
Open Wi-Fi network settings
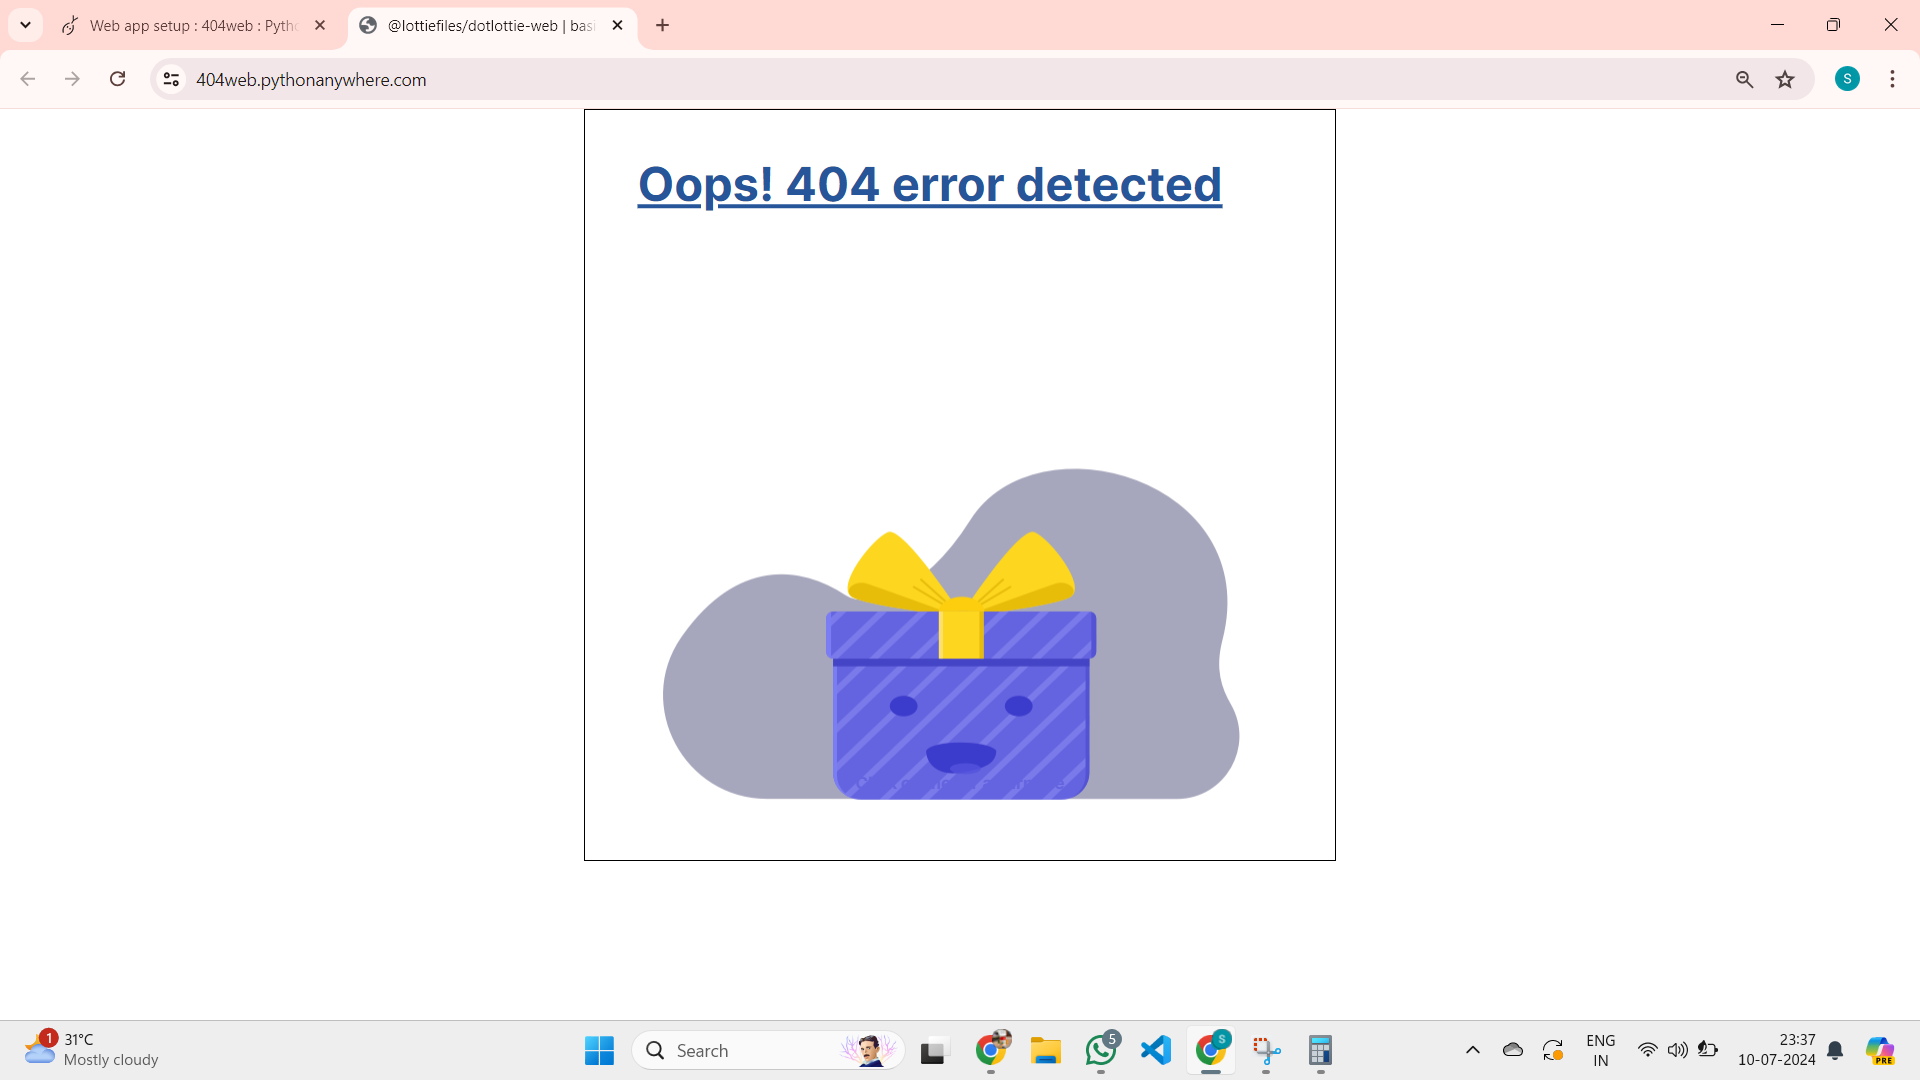click(x=1647, y=1050)
